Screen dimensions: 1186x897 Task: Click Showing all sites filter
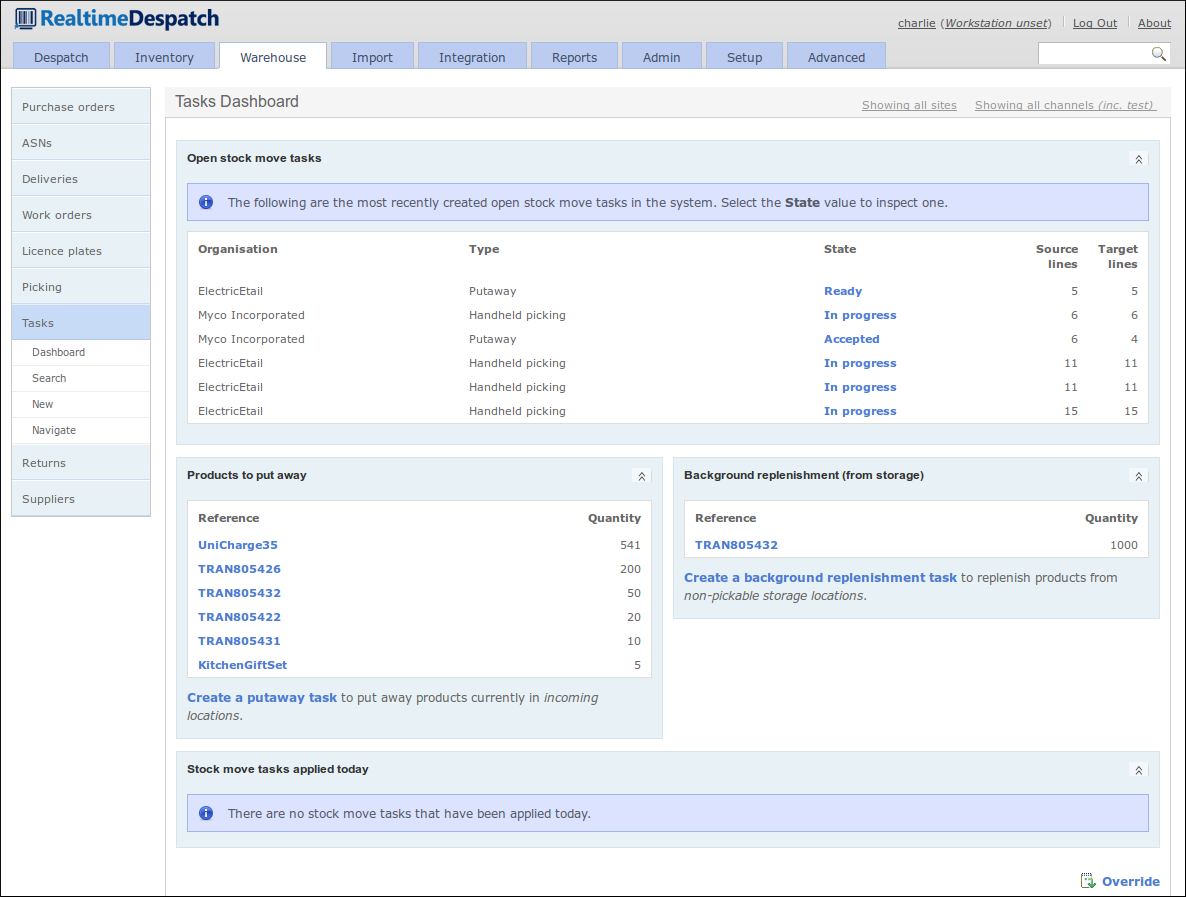click(x=909, y=105)
